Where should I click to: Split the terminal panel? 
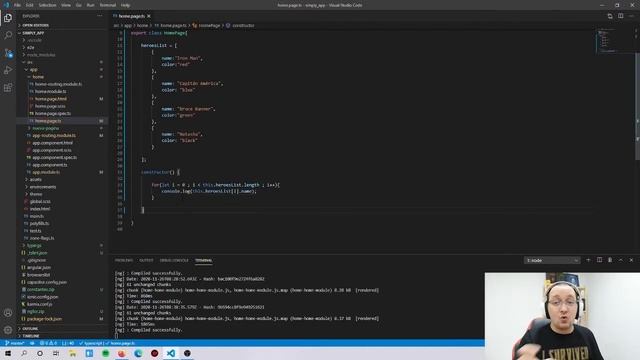[599, 260]
